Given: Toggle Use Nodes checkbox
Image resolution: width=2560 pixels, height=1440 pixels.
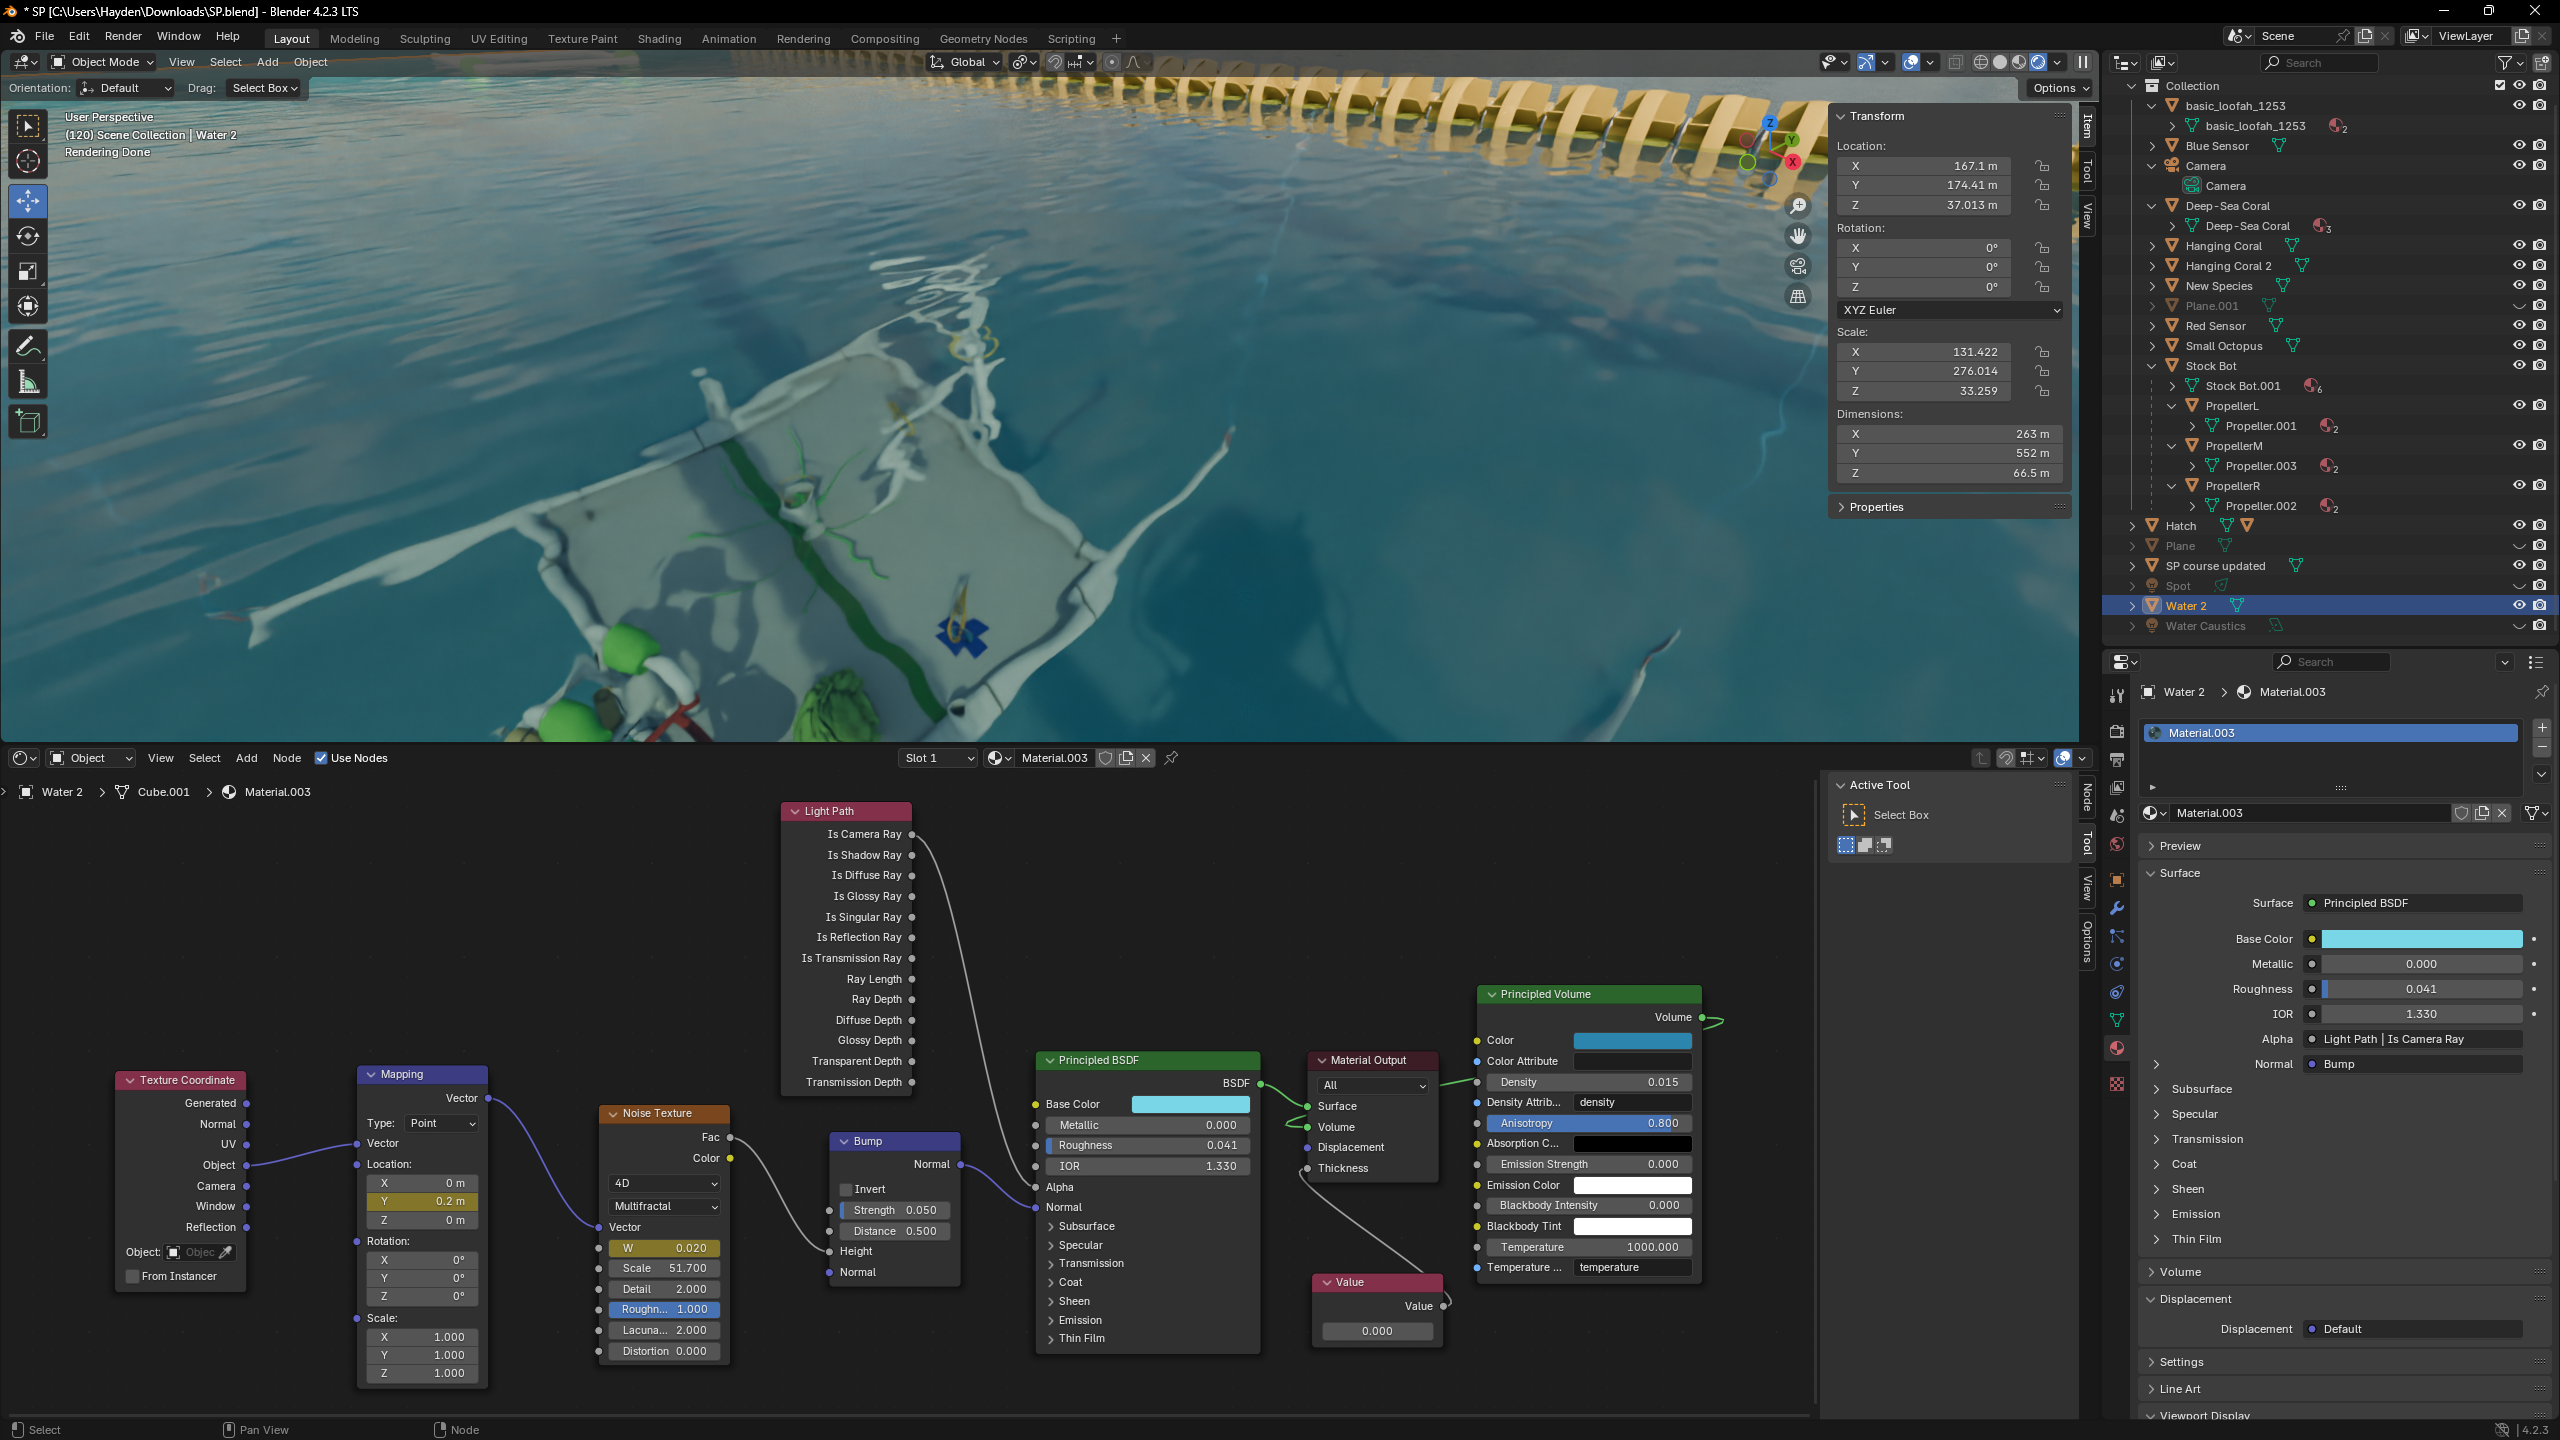Looking at the screenshot, I should click(321, 758).
